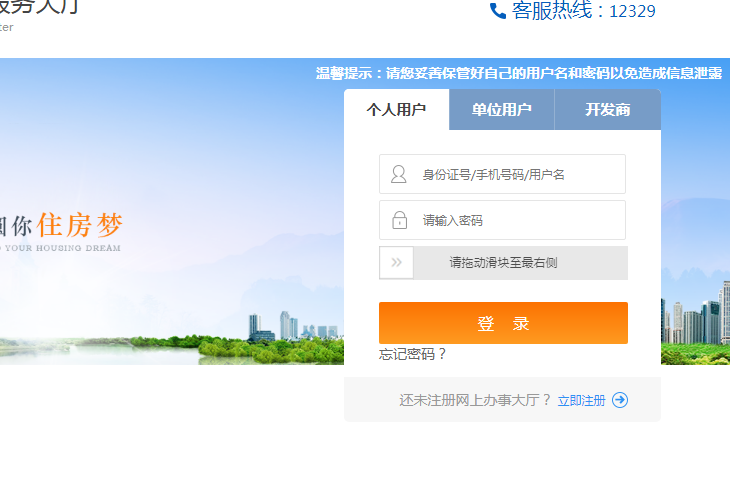Screen dimensions: 730x487
Task: Click the orange 登录 button
Action: [x=503, y=323]
